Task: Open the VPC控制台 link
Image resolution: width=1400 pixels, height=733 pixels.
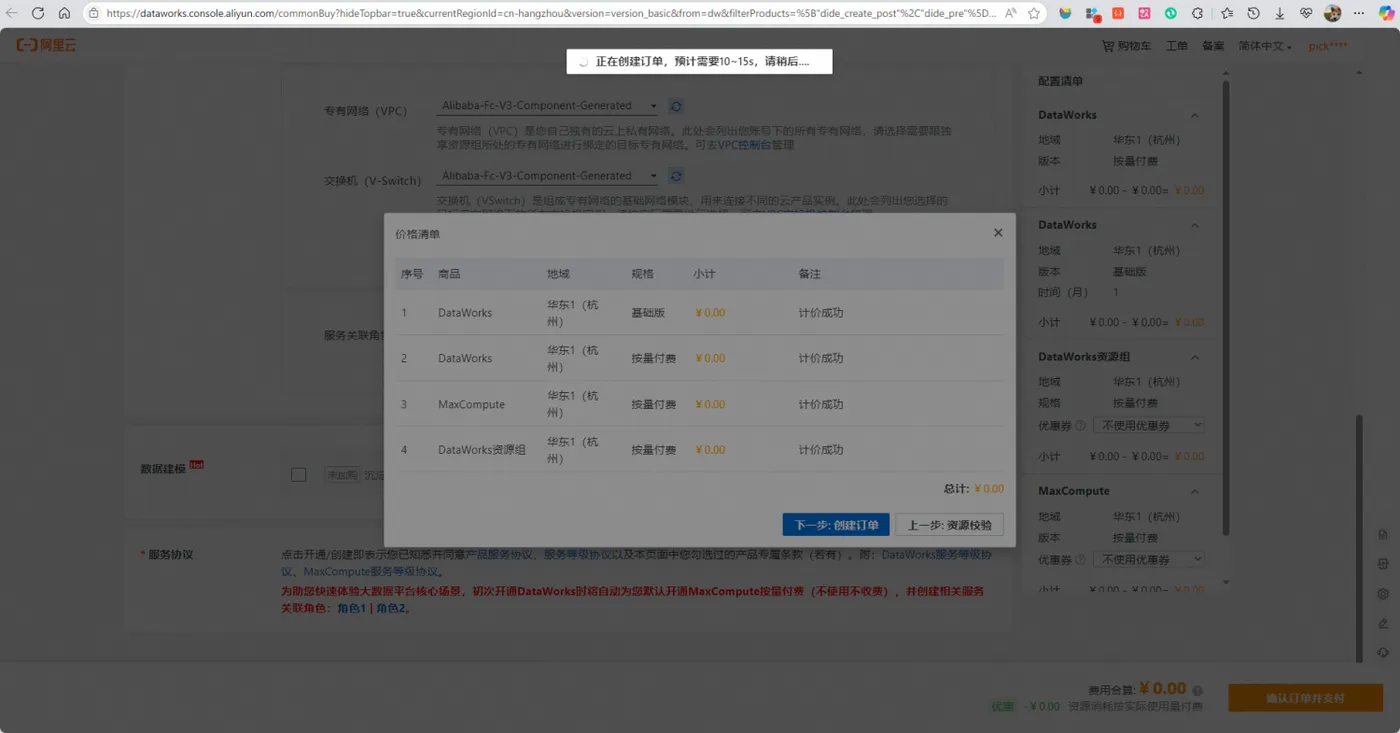Action: pyautogui.click(x=744, y=145)
